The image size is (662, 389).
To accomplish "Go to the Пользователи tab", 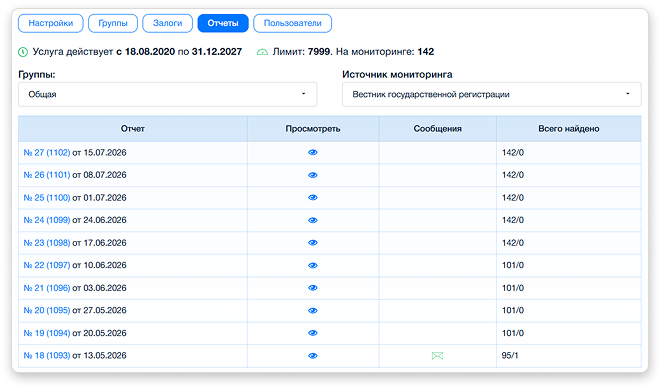I will (293, 23).
